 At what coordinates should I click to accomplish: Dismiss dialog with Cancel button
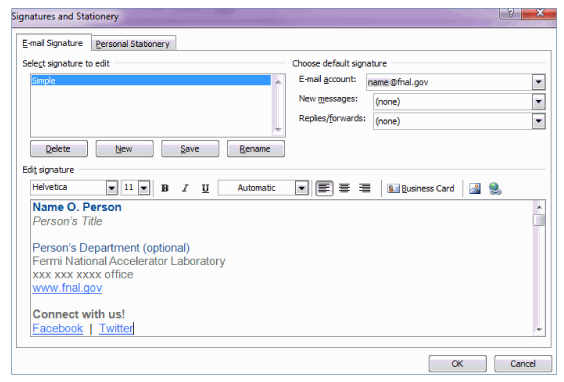(523, 364)
